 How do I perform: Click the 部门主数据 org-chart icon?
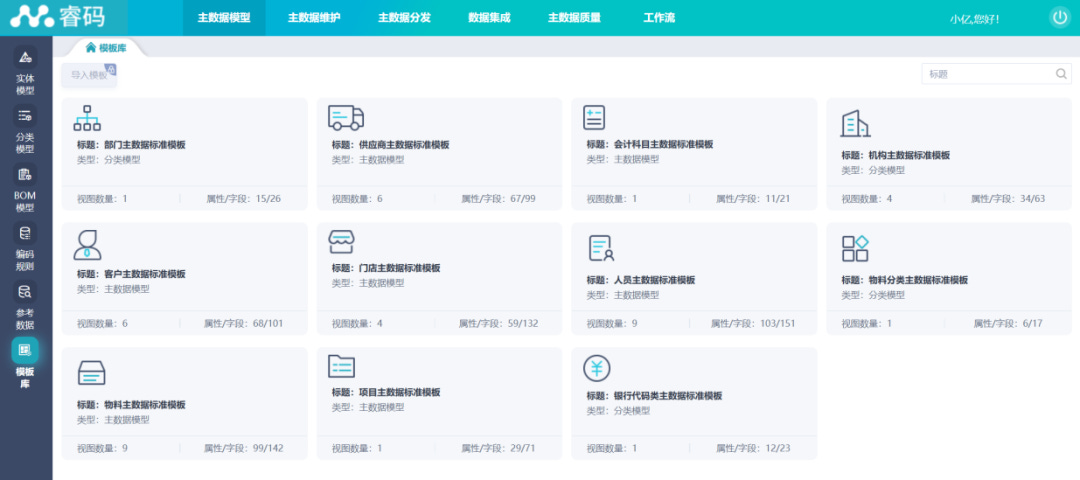point(87,118)
